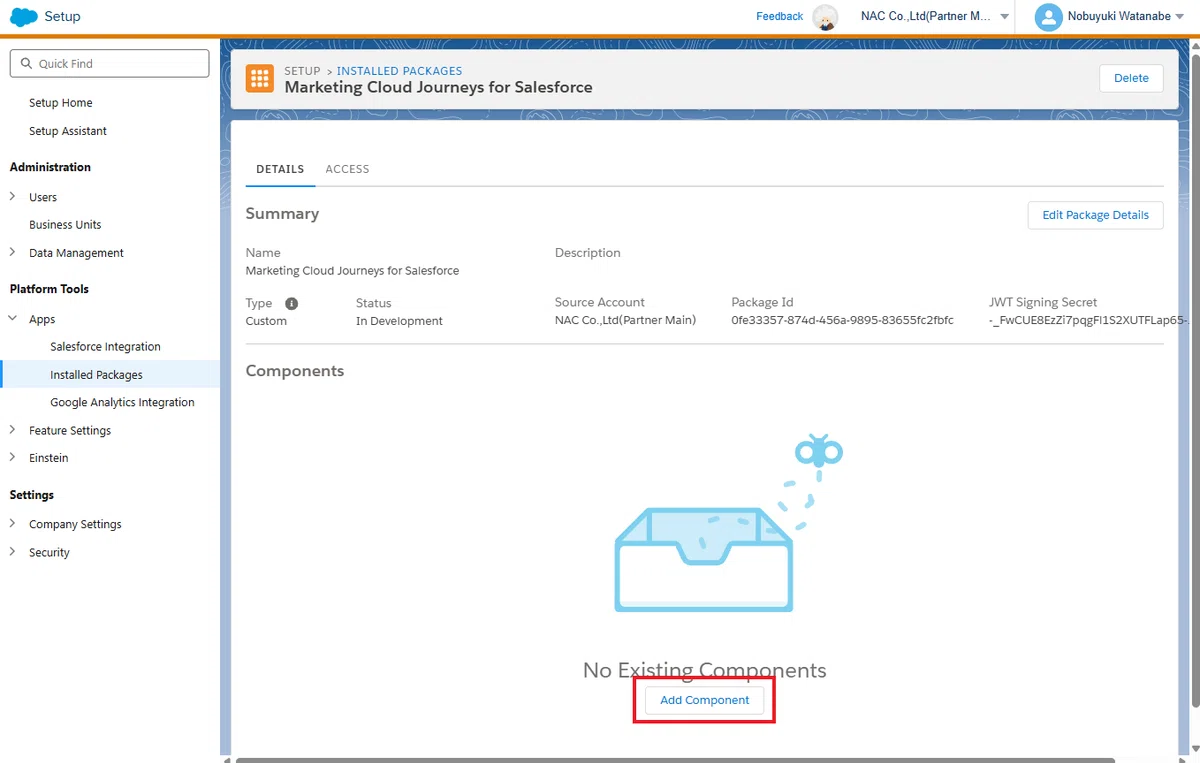This screenshot has width=1200, height=763.
Task: Switch to the DETAILS tab
Action: click(x=280, y=169)
